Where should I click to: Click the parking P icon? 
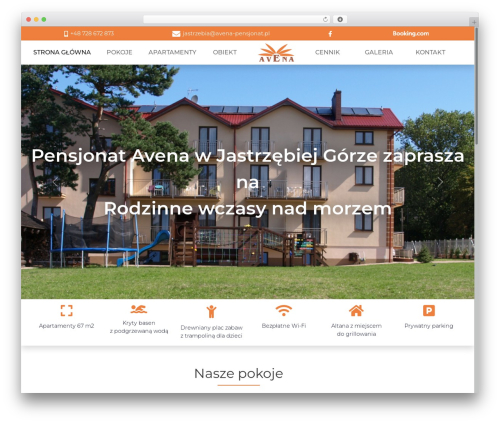click(x=429, y=310)
